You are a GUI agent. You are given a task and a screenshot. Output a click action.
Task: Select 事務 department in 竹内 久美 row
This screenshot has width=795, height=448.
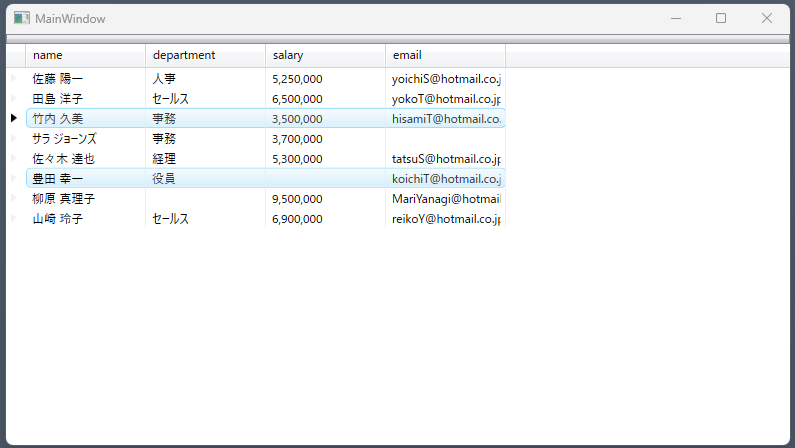pos(205,118)
